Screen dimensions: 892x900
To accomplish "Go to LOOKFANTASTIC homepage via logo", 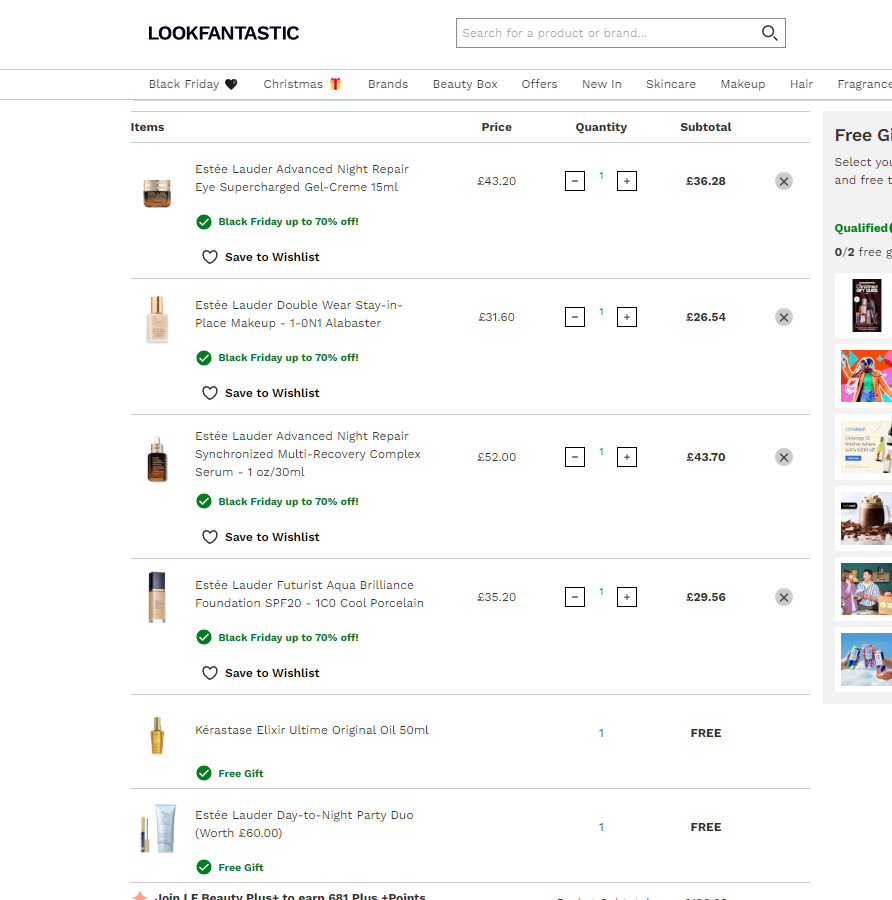I will point(223,33).
